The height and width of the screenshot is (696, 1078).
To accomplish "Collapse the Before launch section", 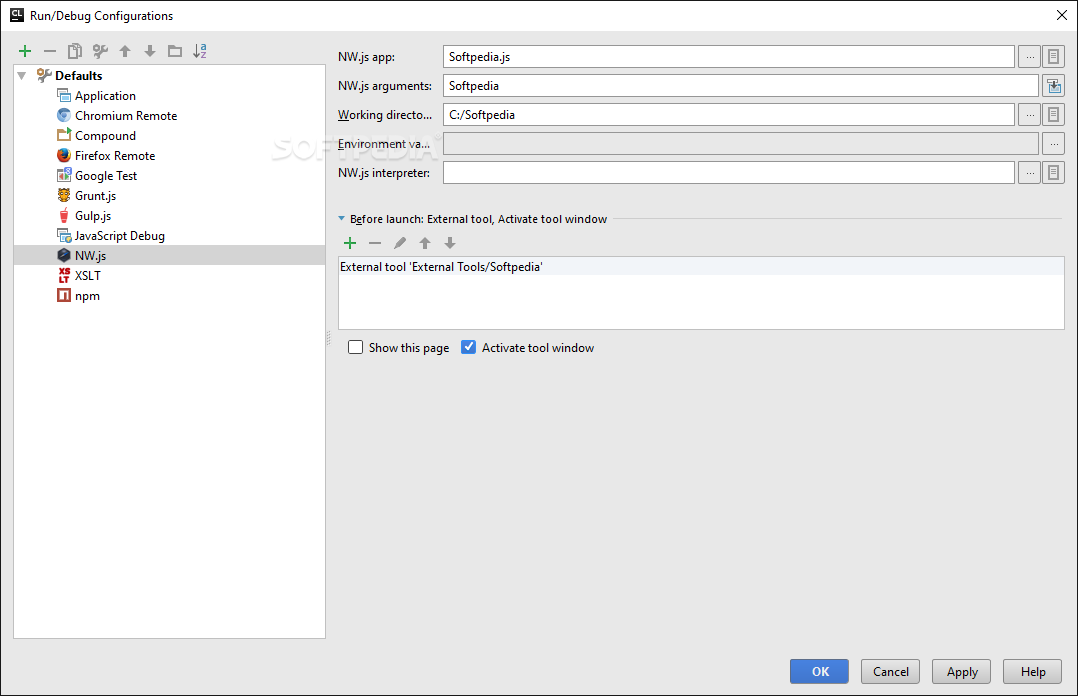I will coord(342,219).
